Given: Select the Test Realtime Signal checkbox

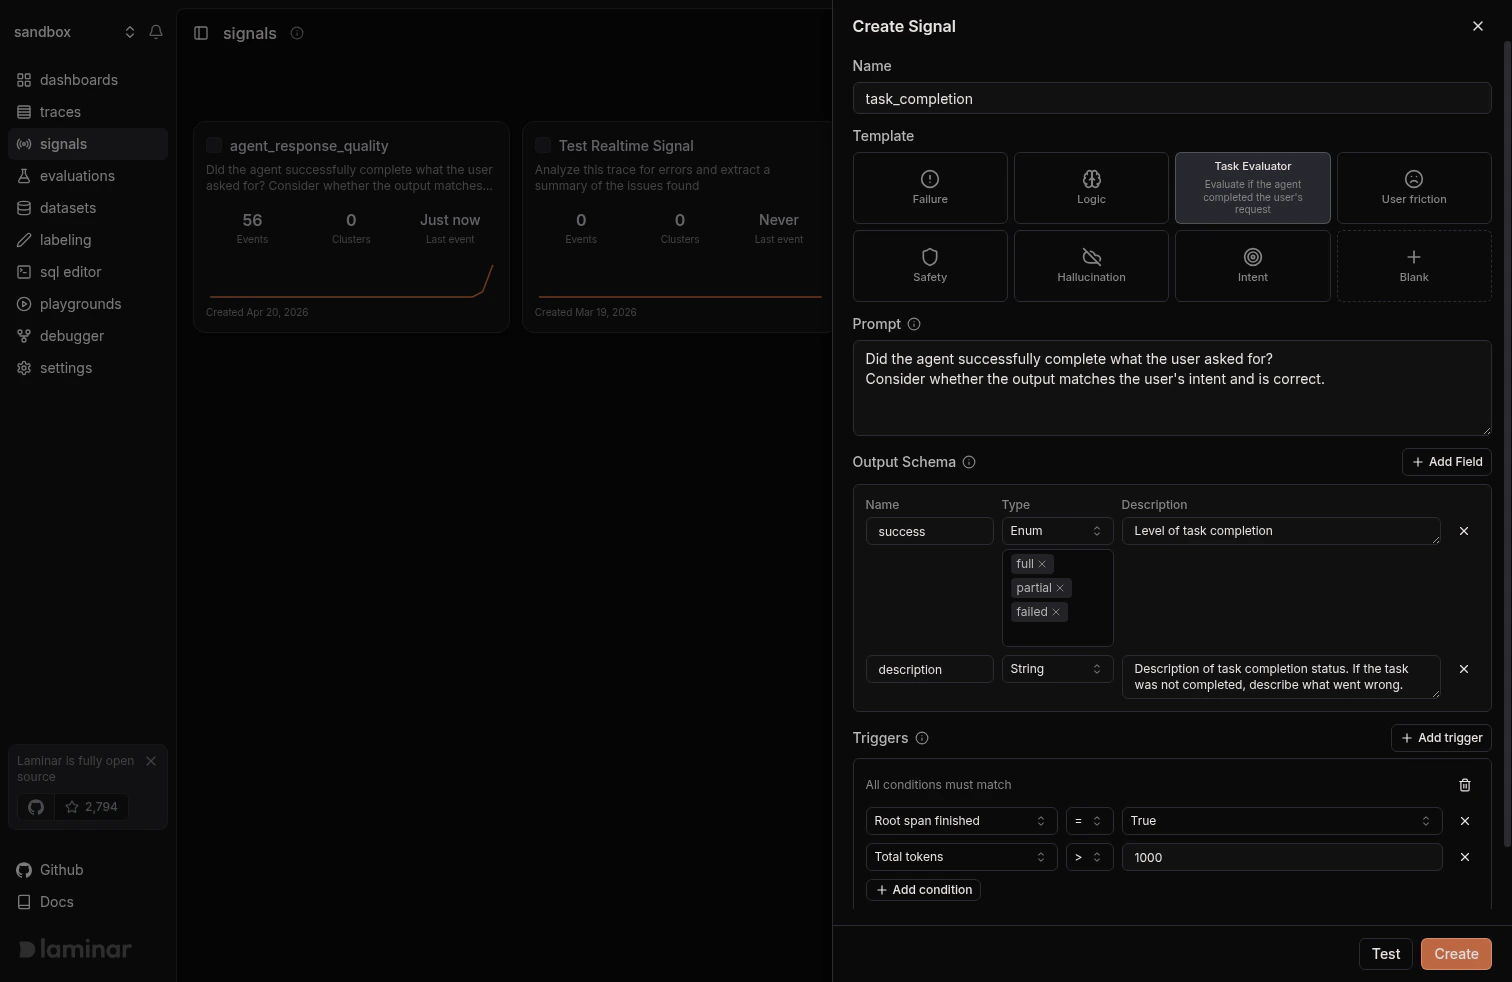Looking at the screenshot, I should tap(542, 144).
